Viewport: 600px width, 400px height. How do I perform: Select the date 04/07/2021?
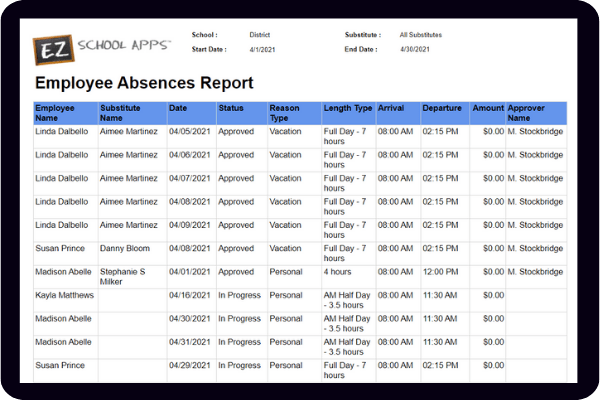190,178
